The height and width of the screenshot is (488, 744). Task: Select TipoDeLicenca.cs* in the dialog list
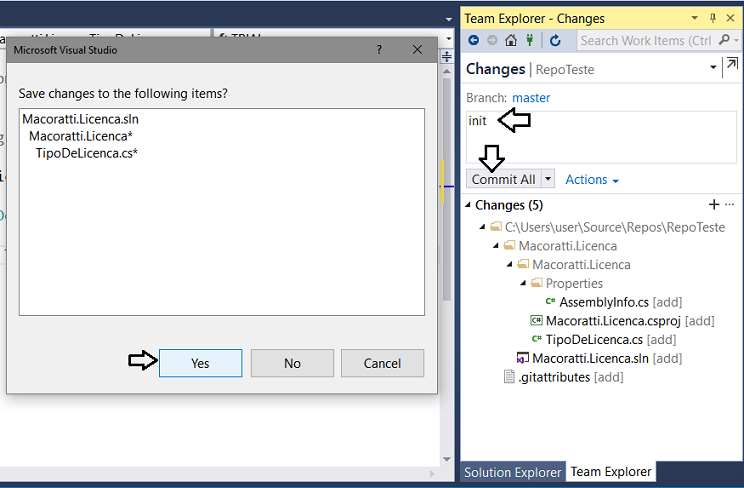[87, 153]
